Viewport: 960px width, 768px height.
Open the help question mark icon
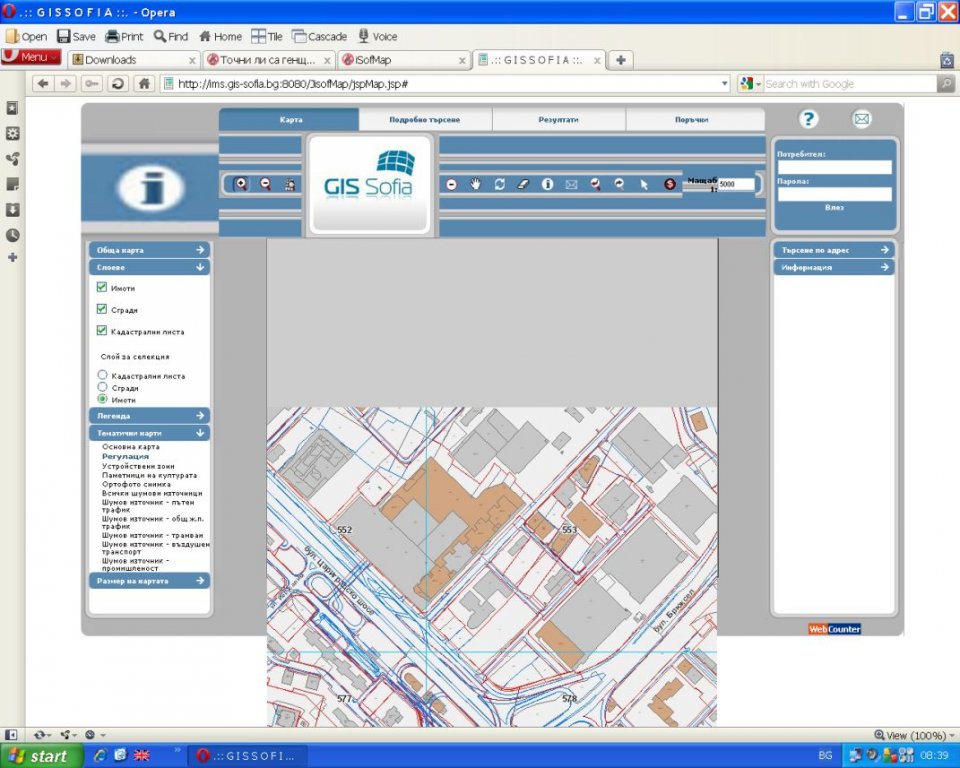point(809,119)
